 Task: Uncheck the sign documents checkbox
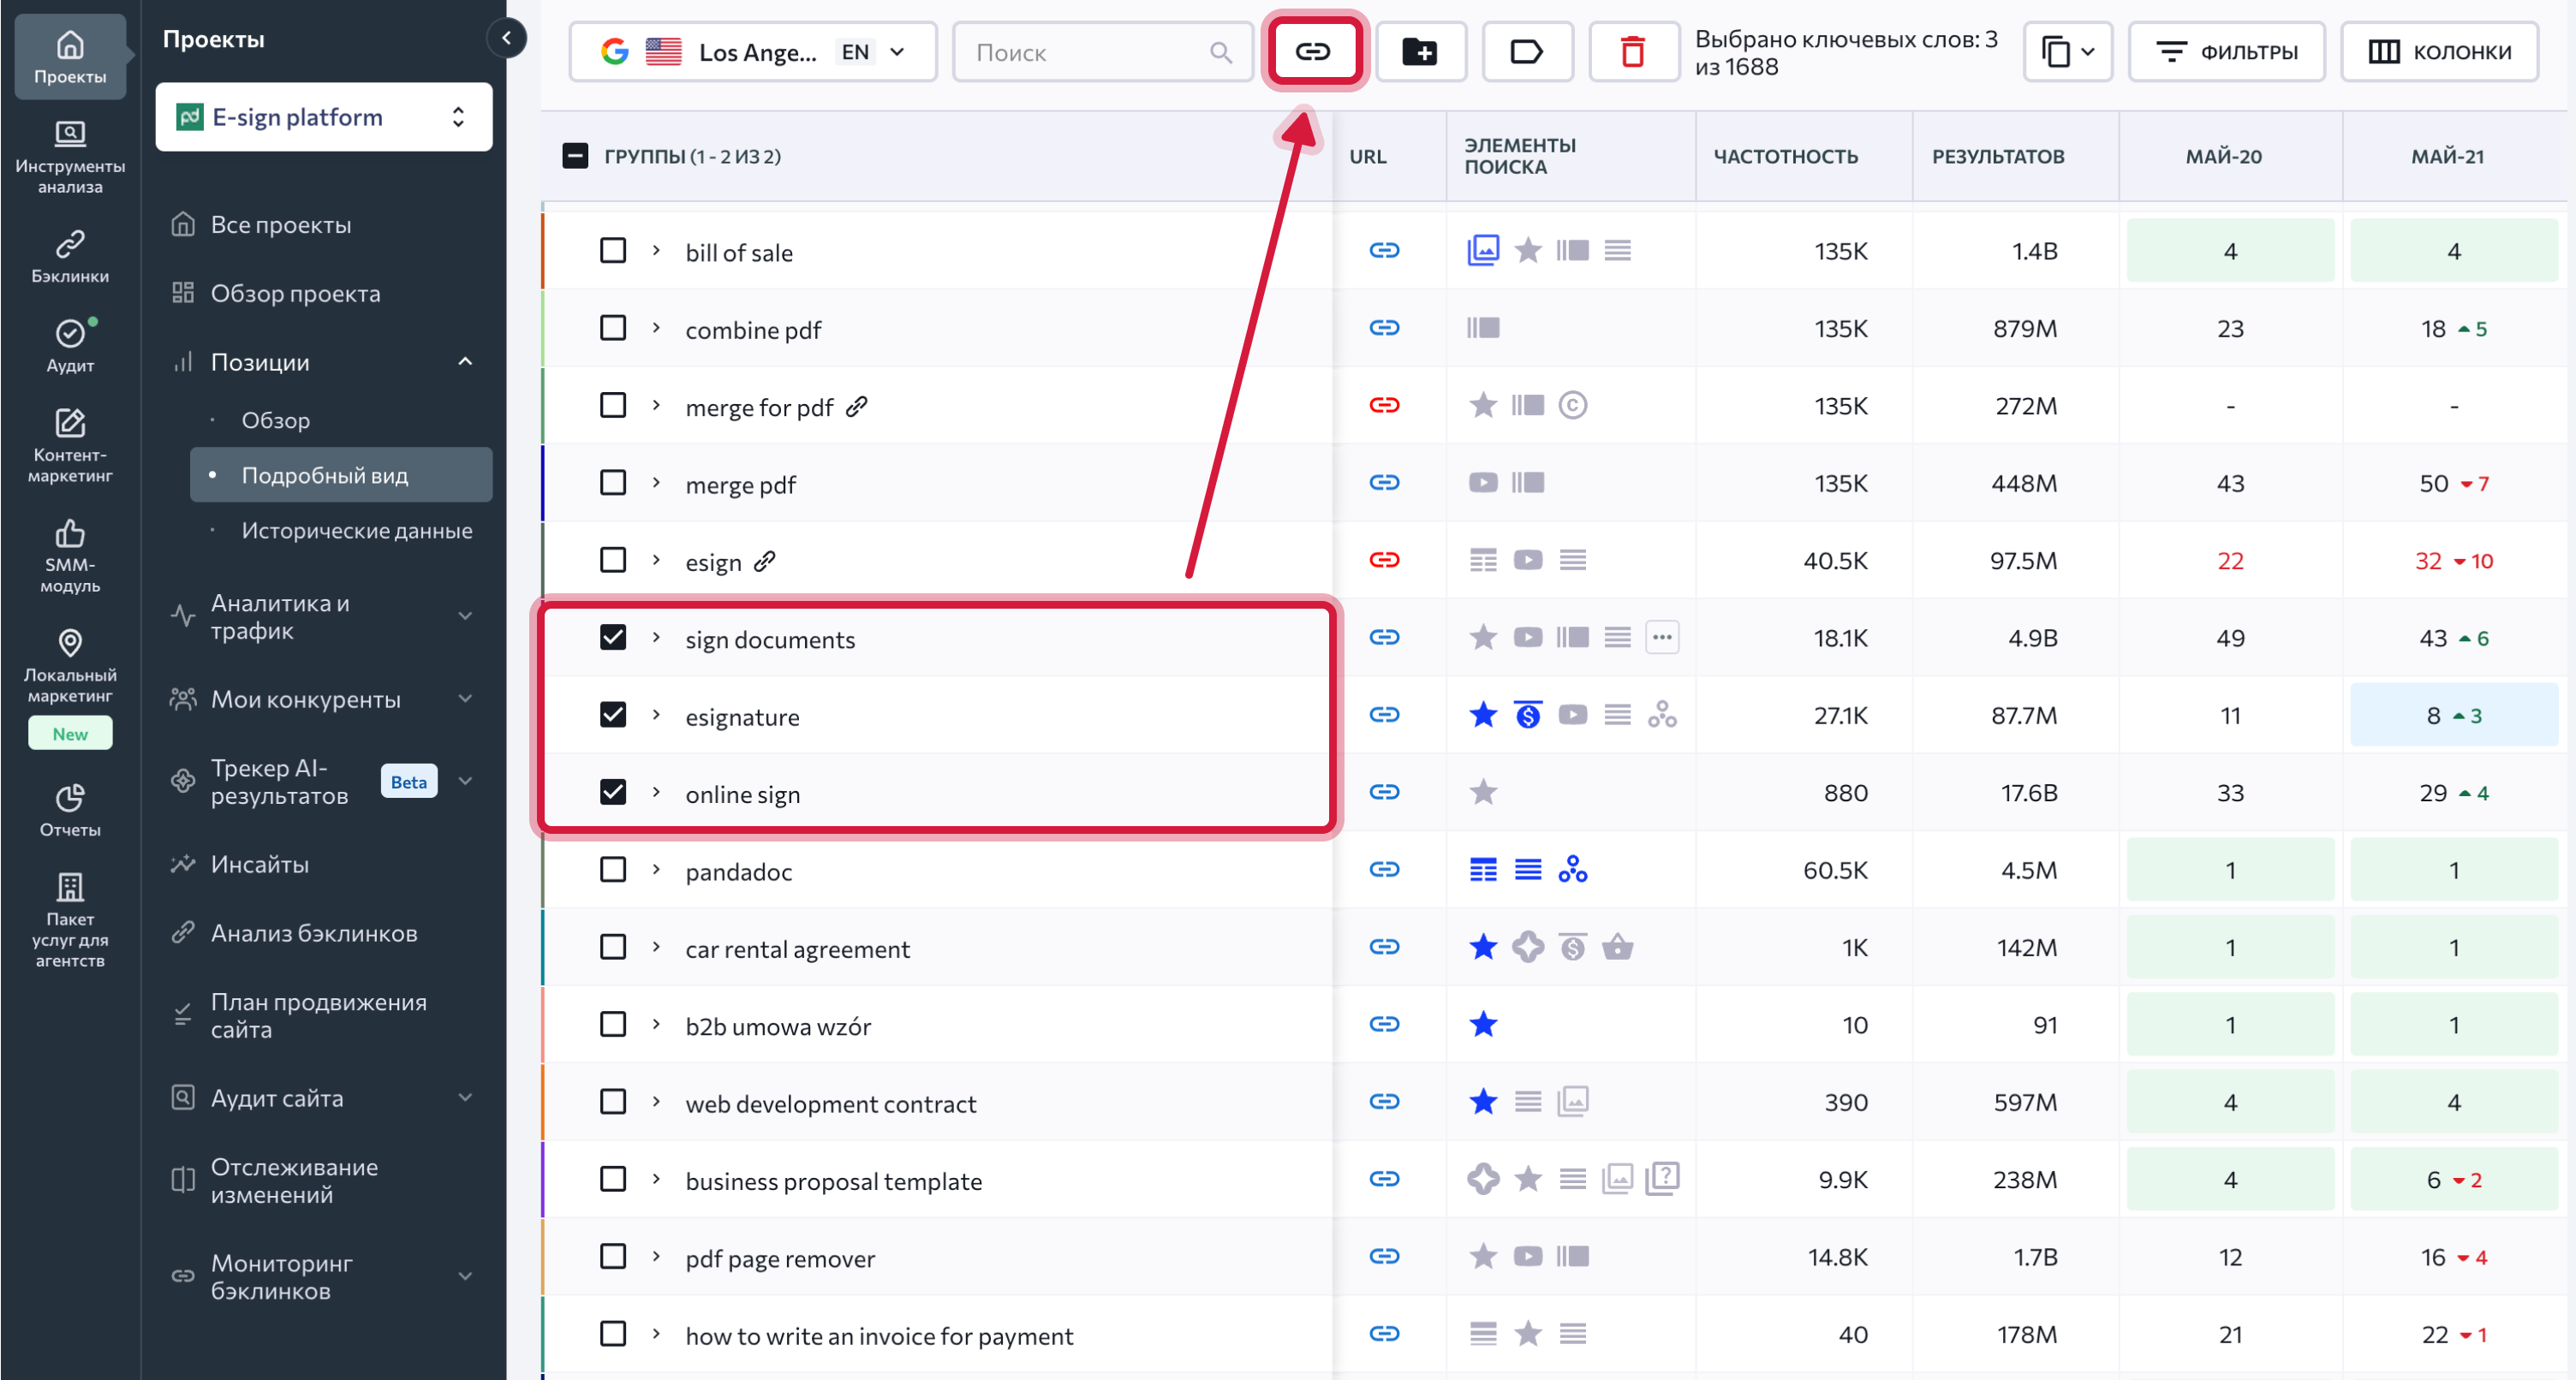coord(613,637)
